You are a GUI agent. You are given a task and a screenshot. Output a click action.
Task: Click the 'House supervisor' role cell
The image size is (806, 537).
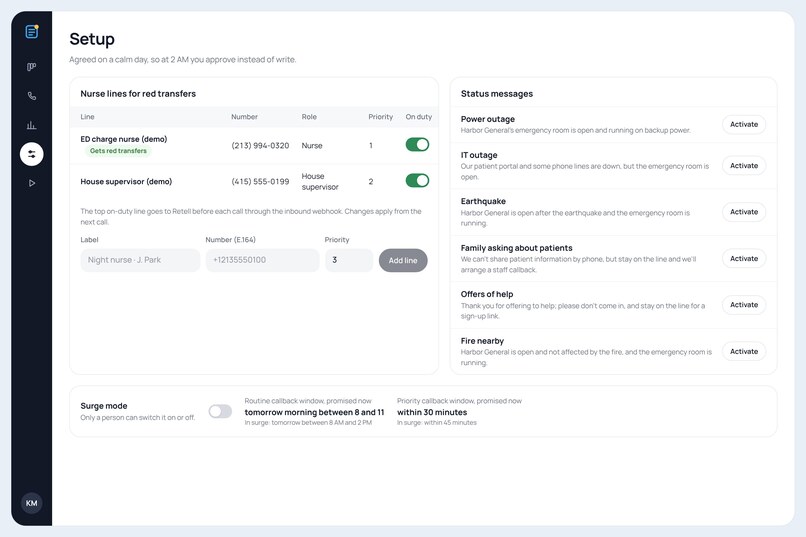coord(320,181)
